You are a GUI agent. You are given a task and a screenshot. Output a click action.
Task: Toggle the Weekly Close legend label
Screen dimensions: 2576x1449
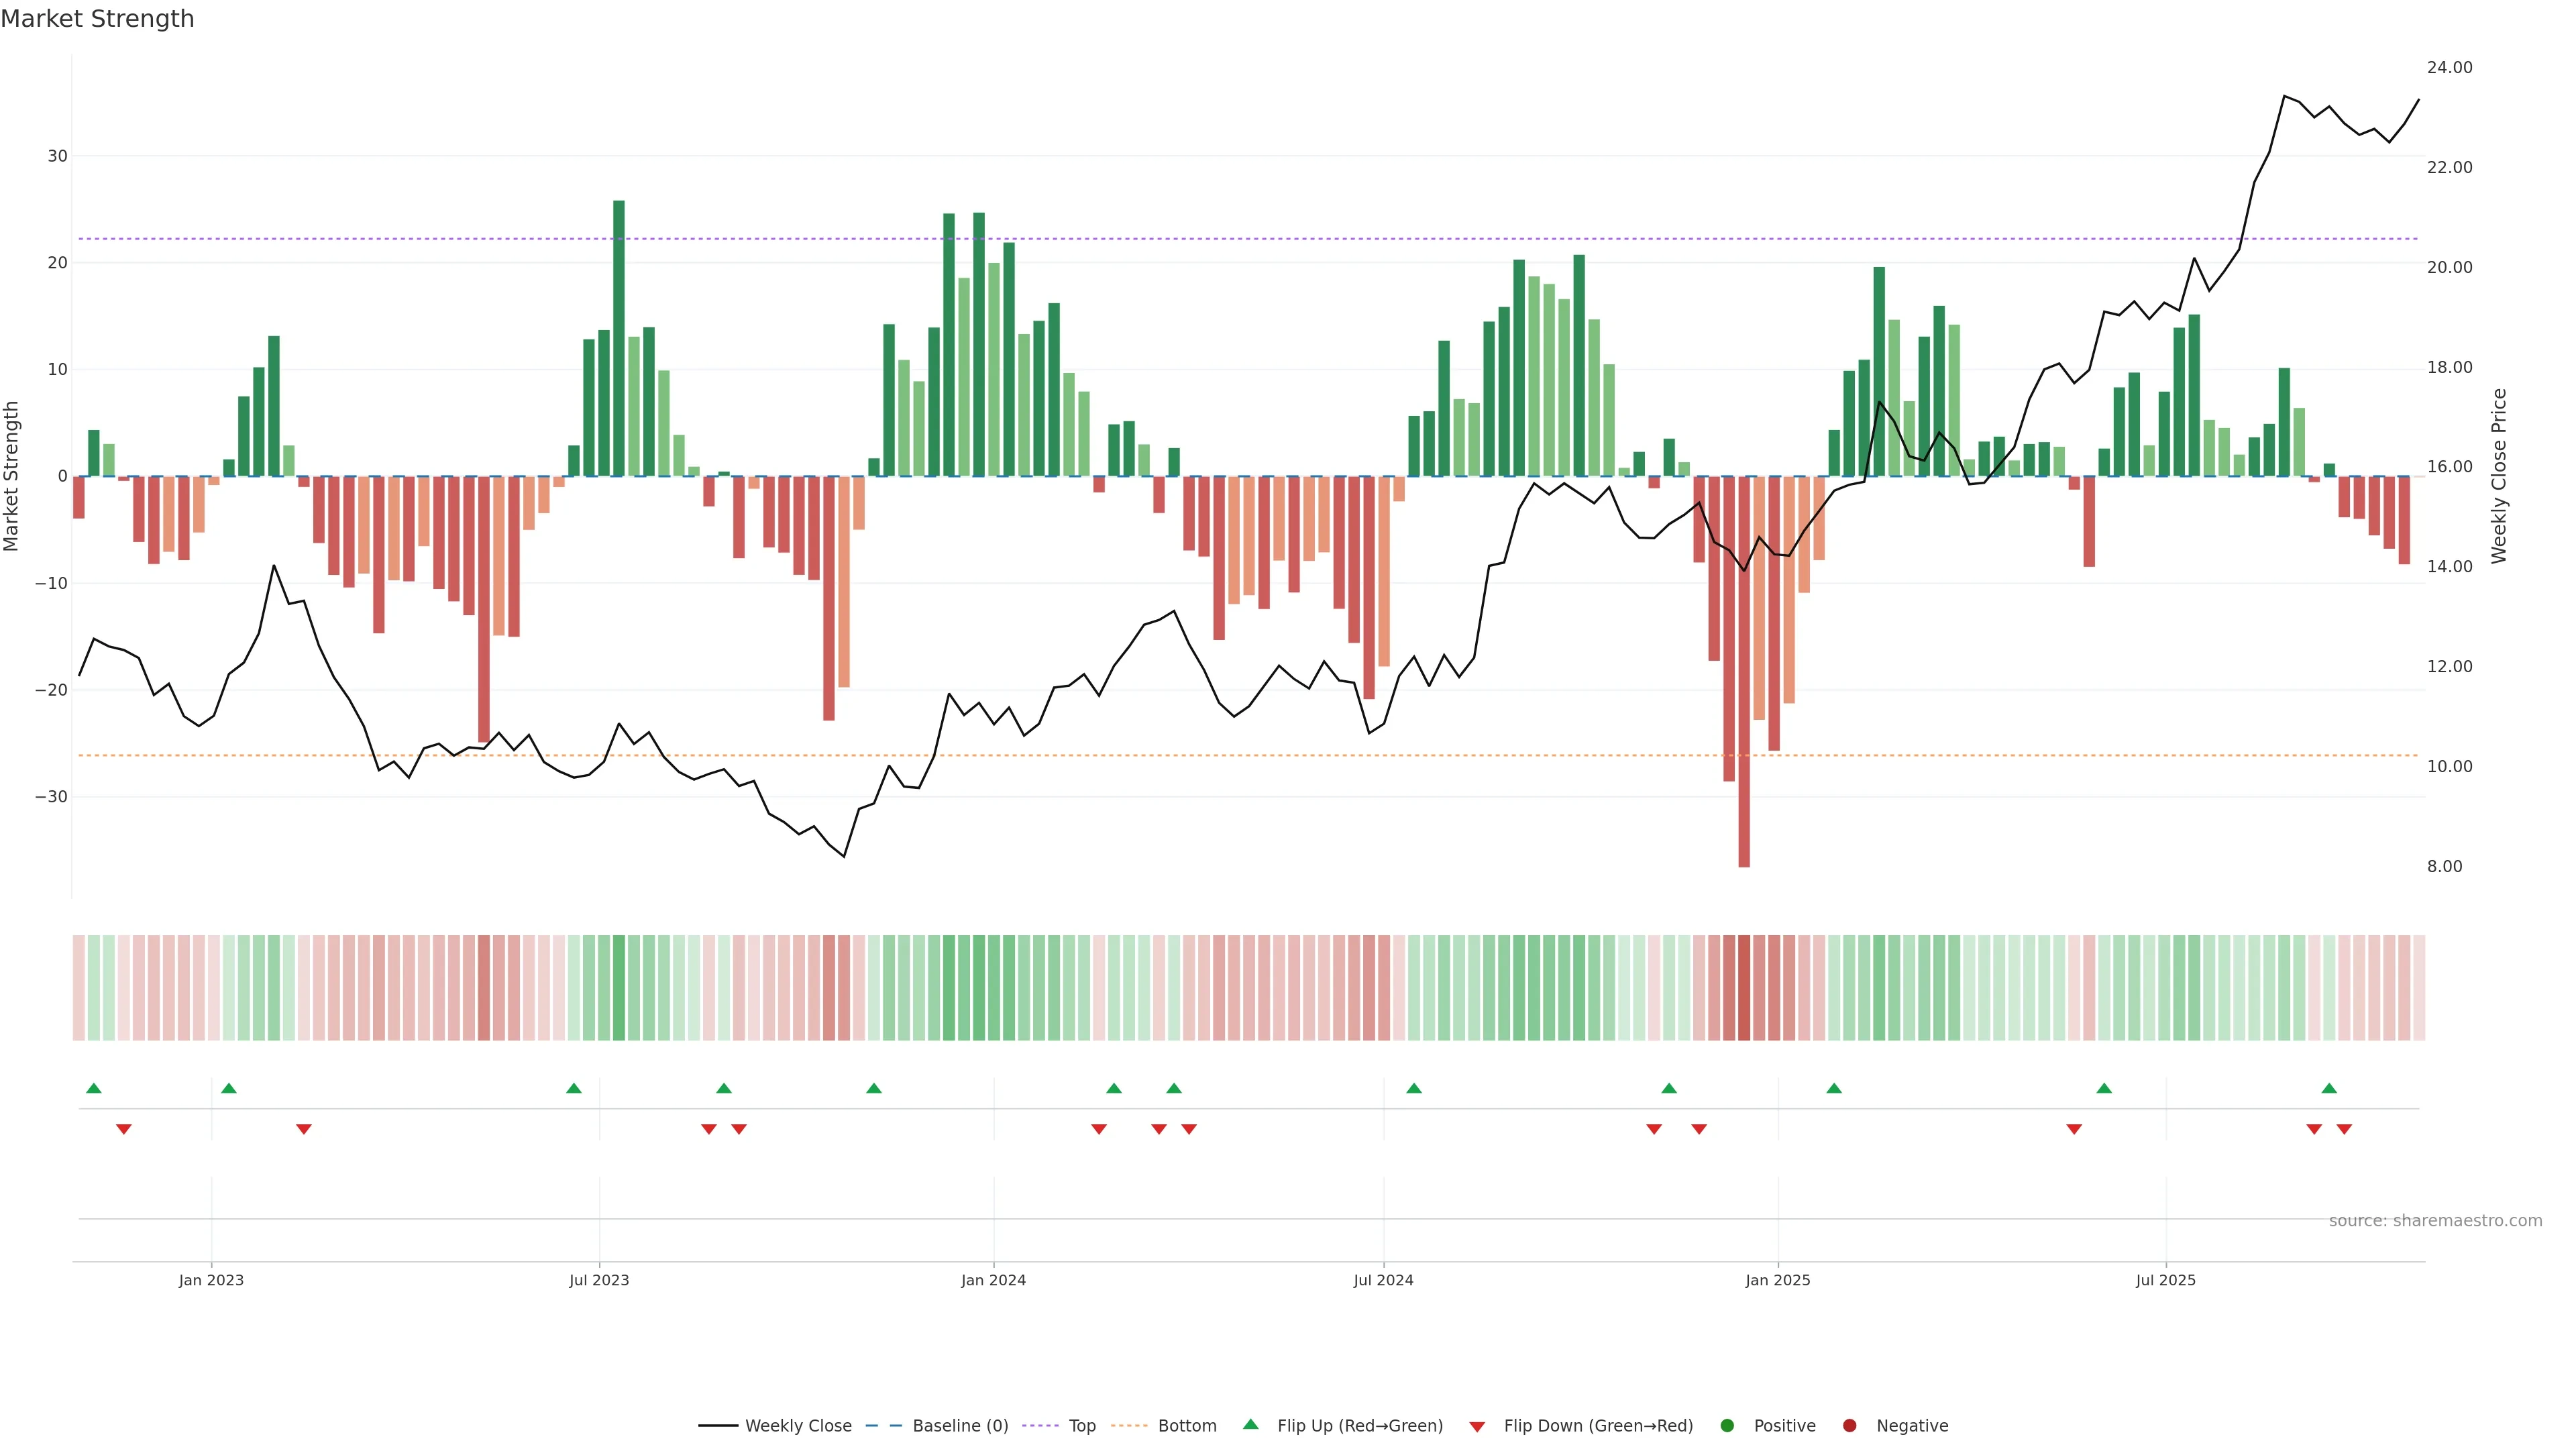click(798, 1425)
